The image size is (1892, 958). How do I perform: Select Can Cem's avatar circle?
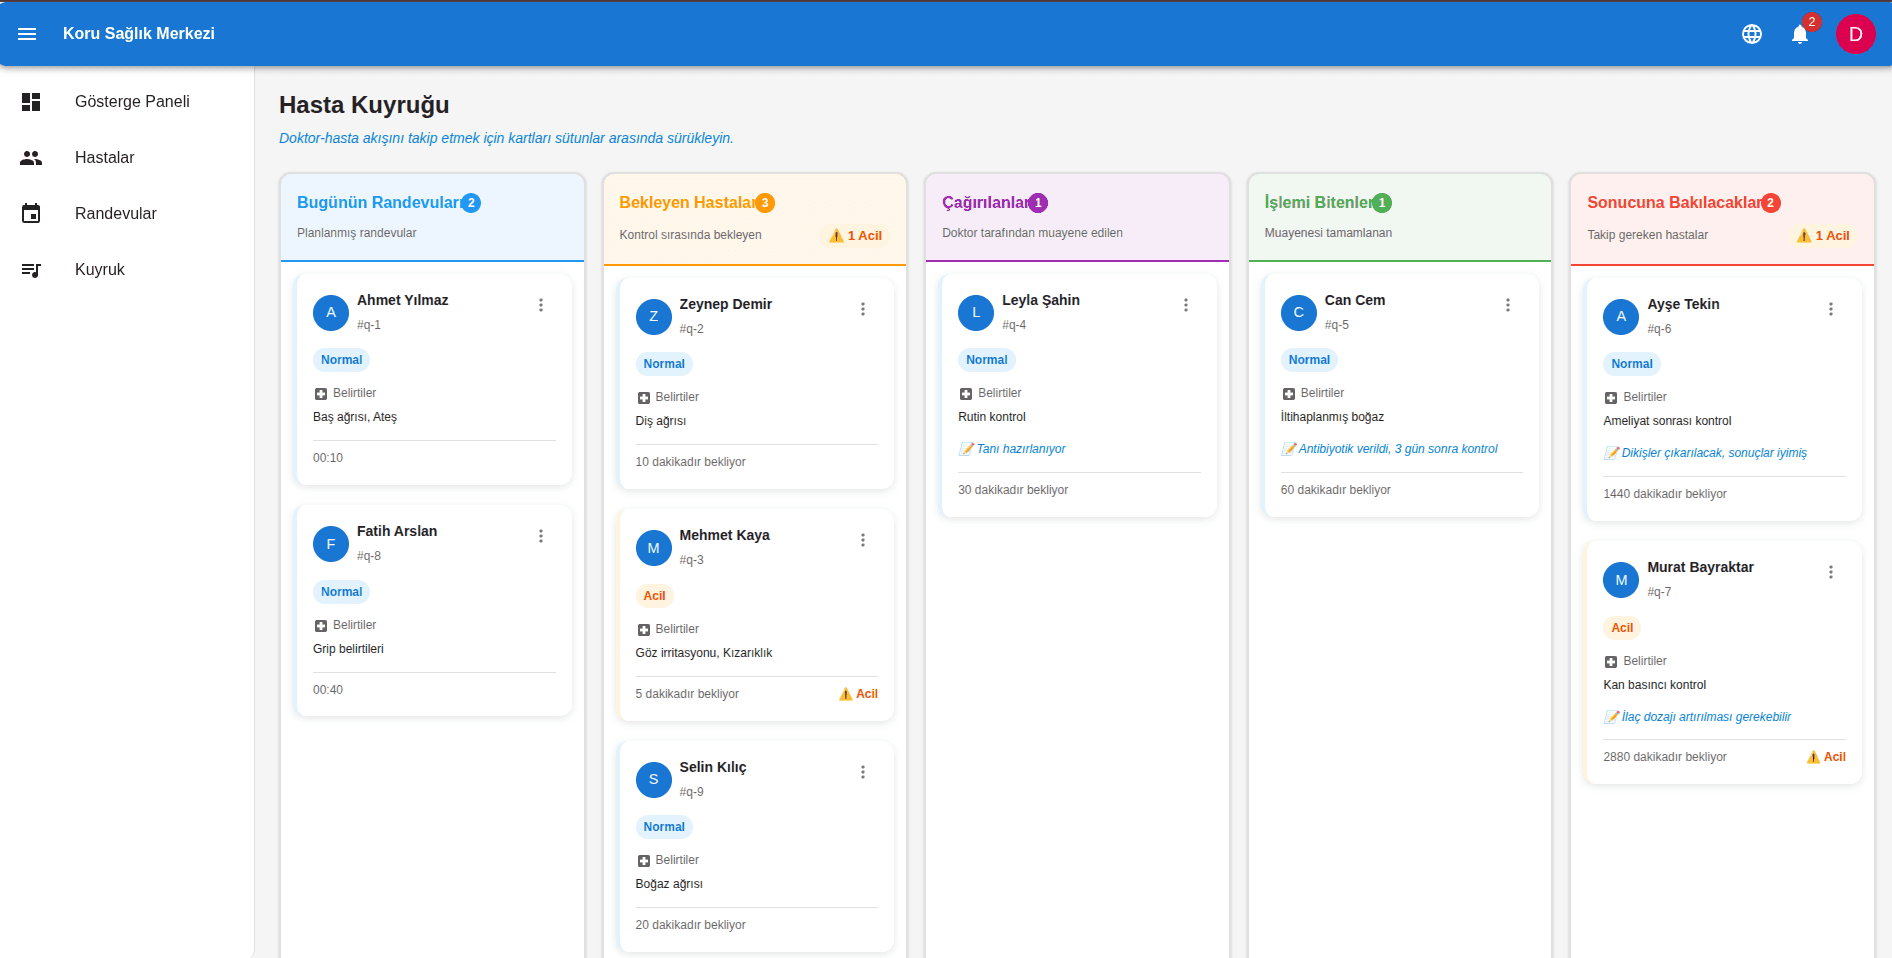click(x=1298, y=312)
